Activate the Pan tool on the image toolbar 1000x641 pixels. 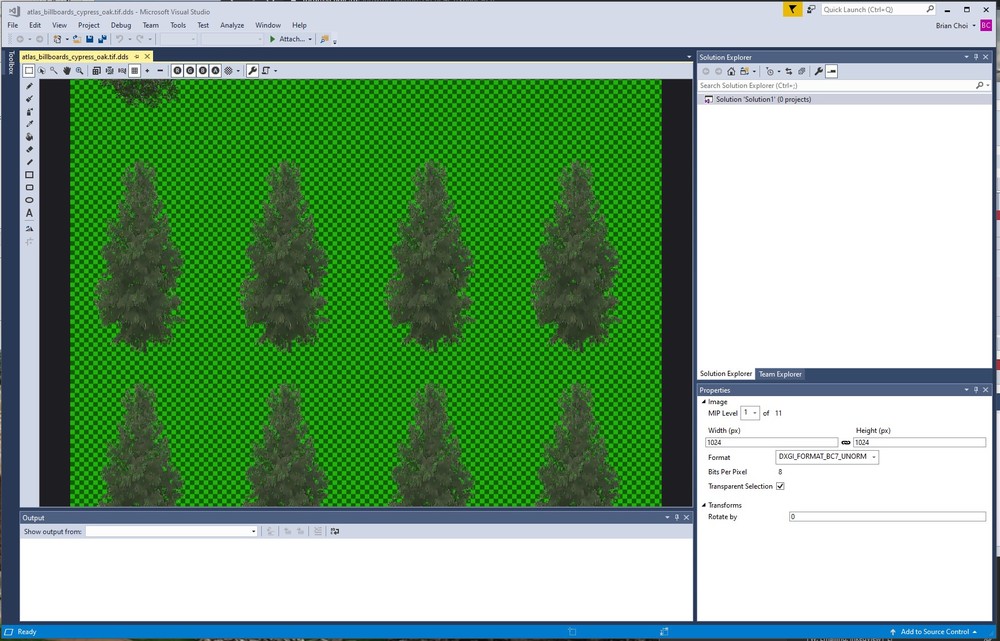coord(67,70)
